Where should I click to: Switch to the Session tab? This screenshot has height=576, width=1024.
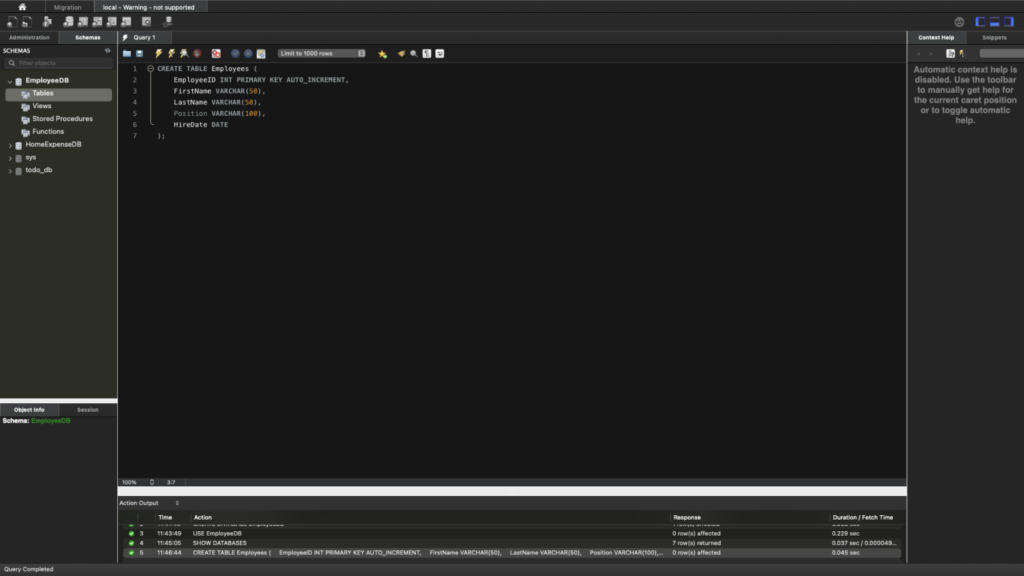pos(88,410)
